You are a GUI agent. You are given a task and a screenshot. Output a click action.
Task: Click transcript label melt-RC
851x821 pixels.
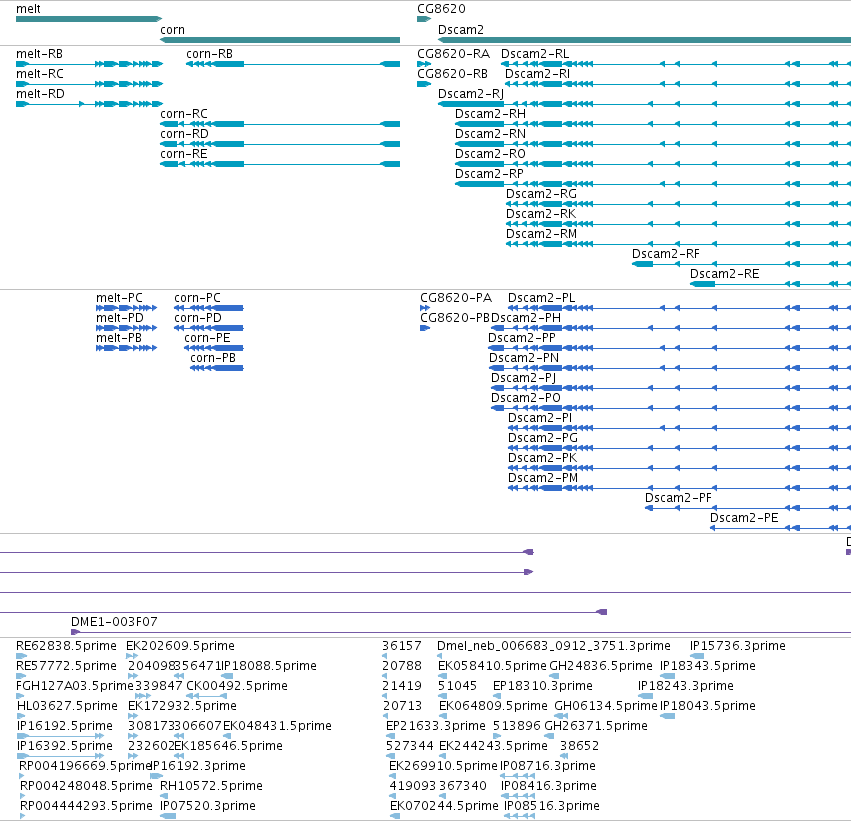tap(40, 74)
